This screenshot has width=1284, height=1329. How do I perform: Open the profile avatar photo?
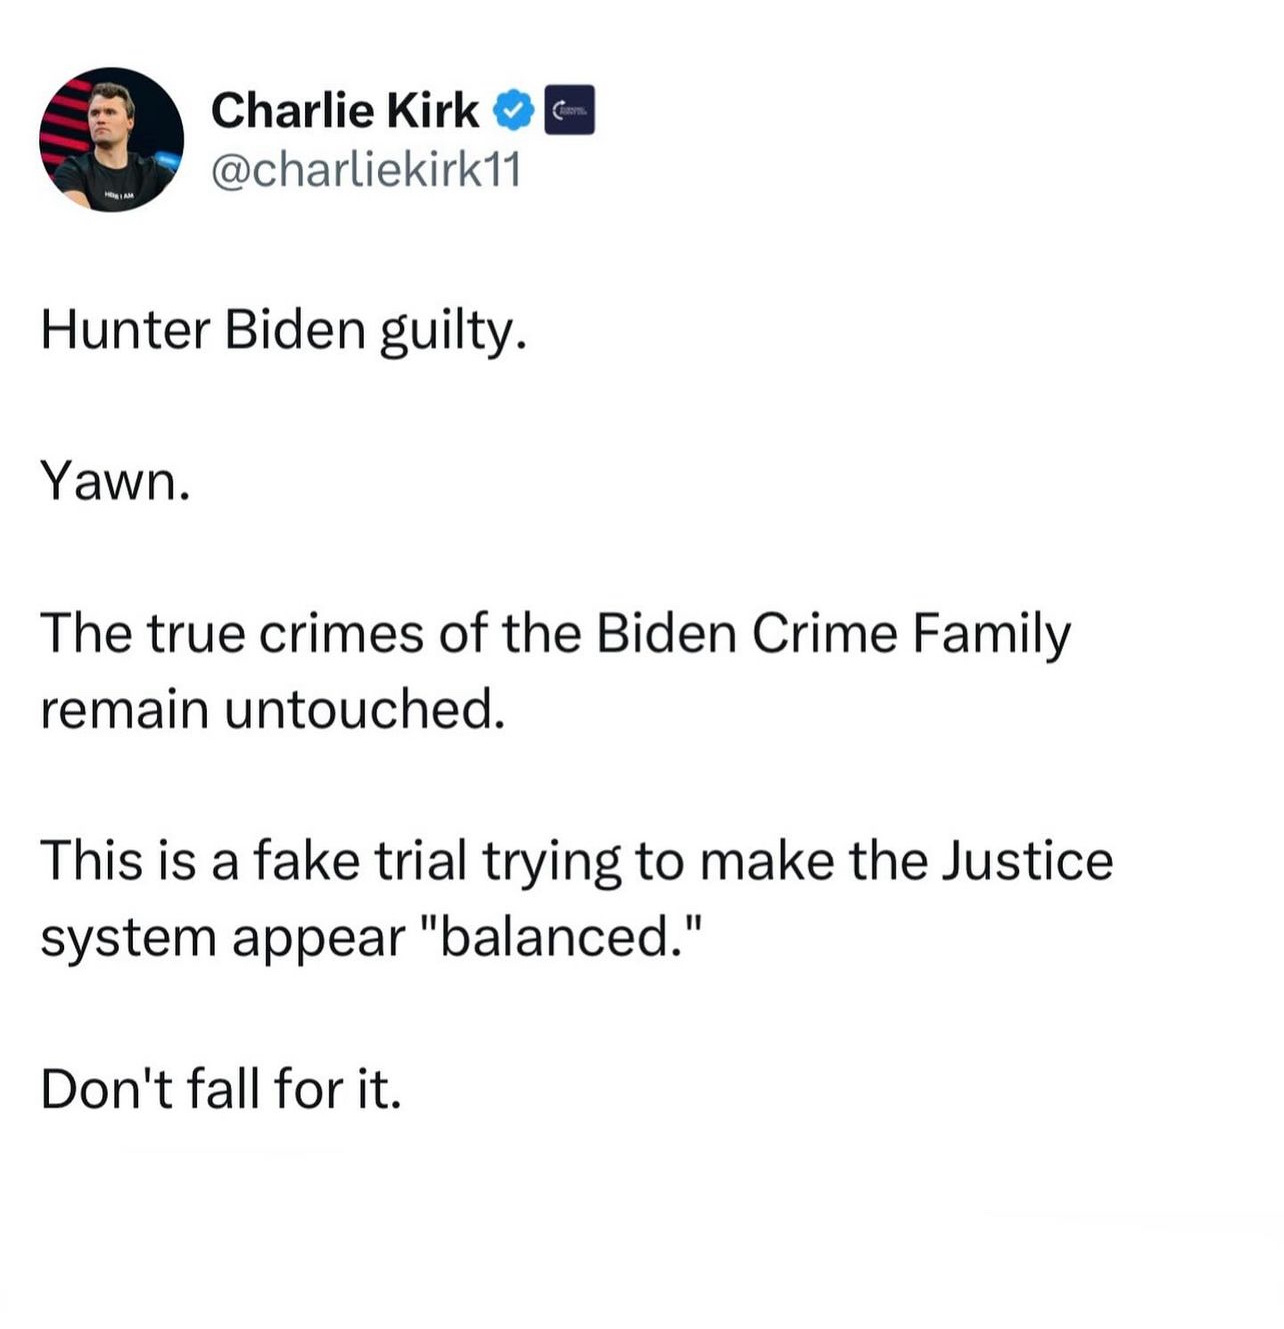111,139
